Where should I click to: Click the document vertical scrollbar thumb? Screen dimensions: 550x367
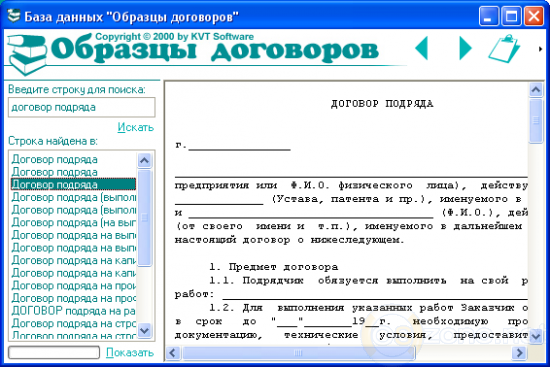click(x=536, y=121)
